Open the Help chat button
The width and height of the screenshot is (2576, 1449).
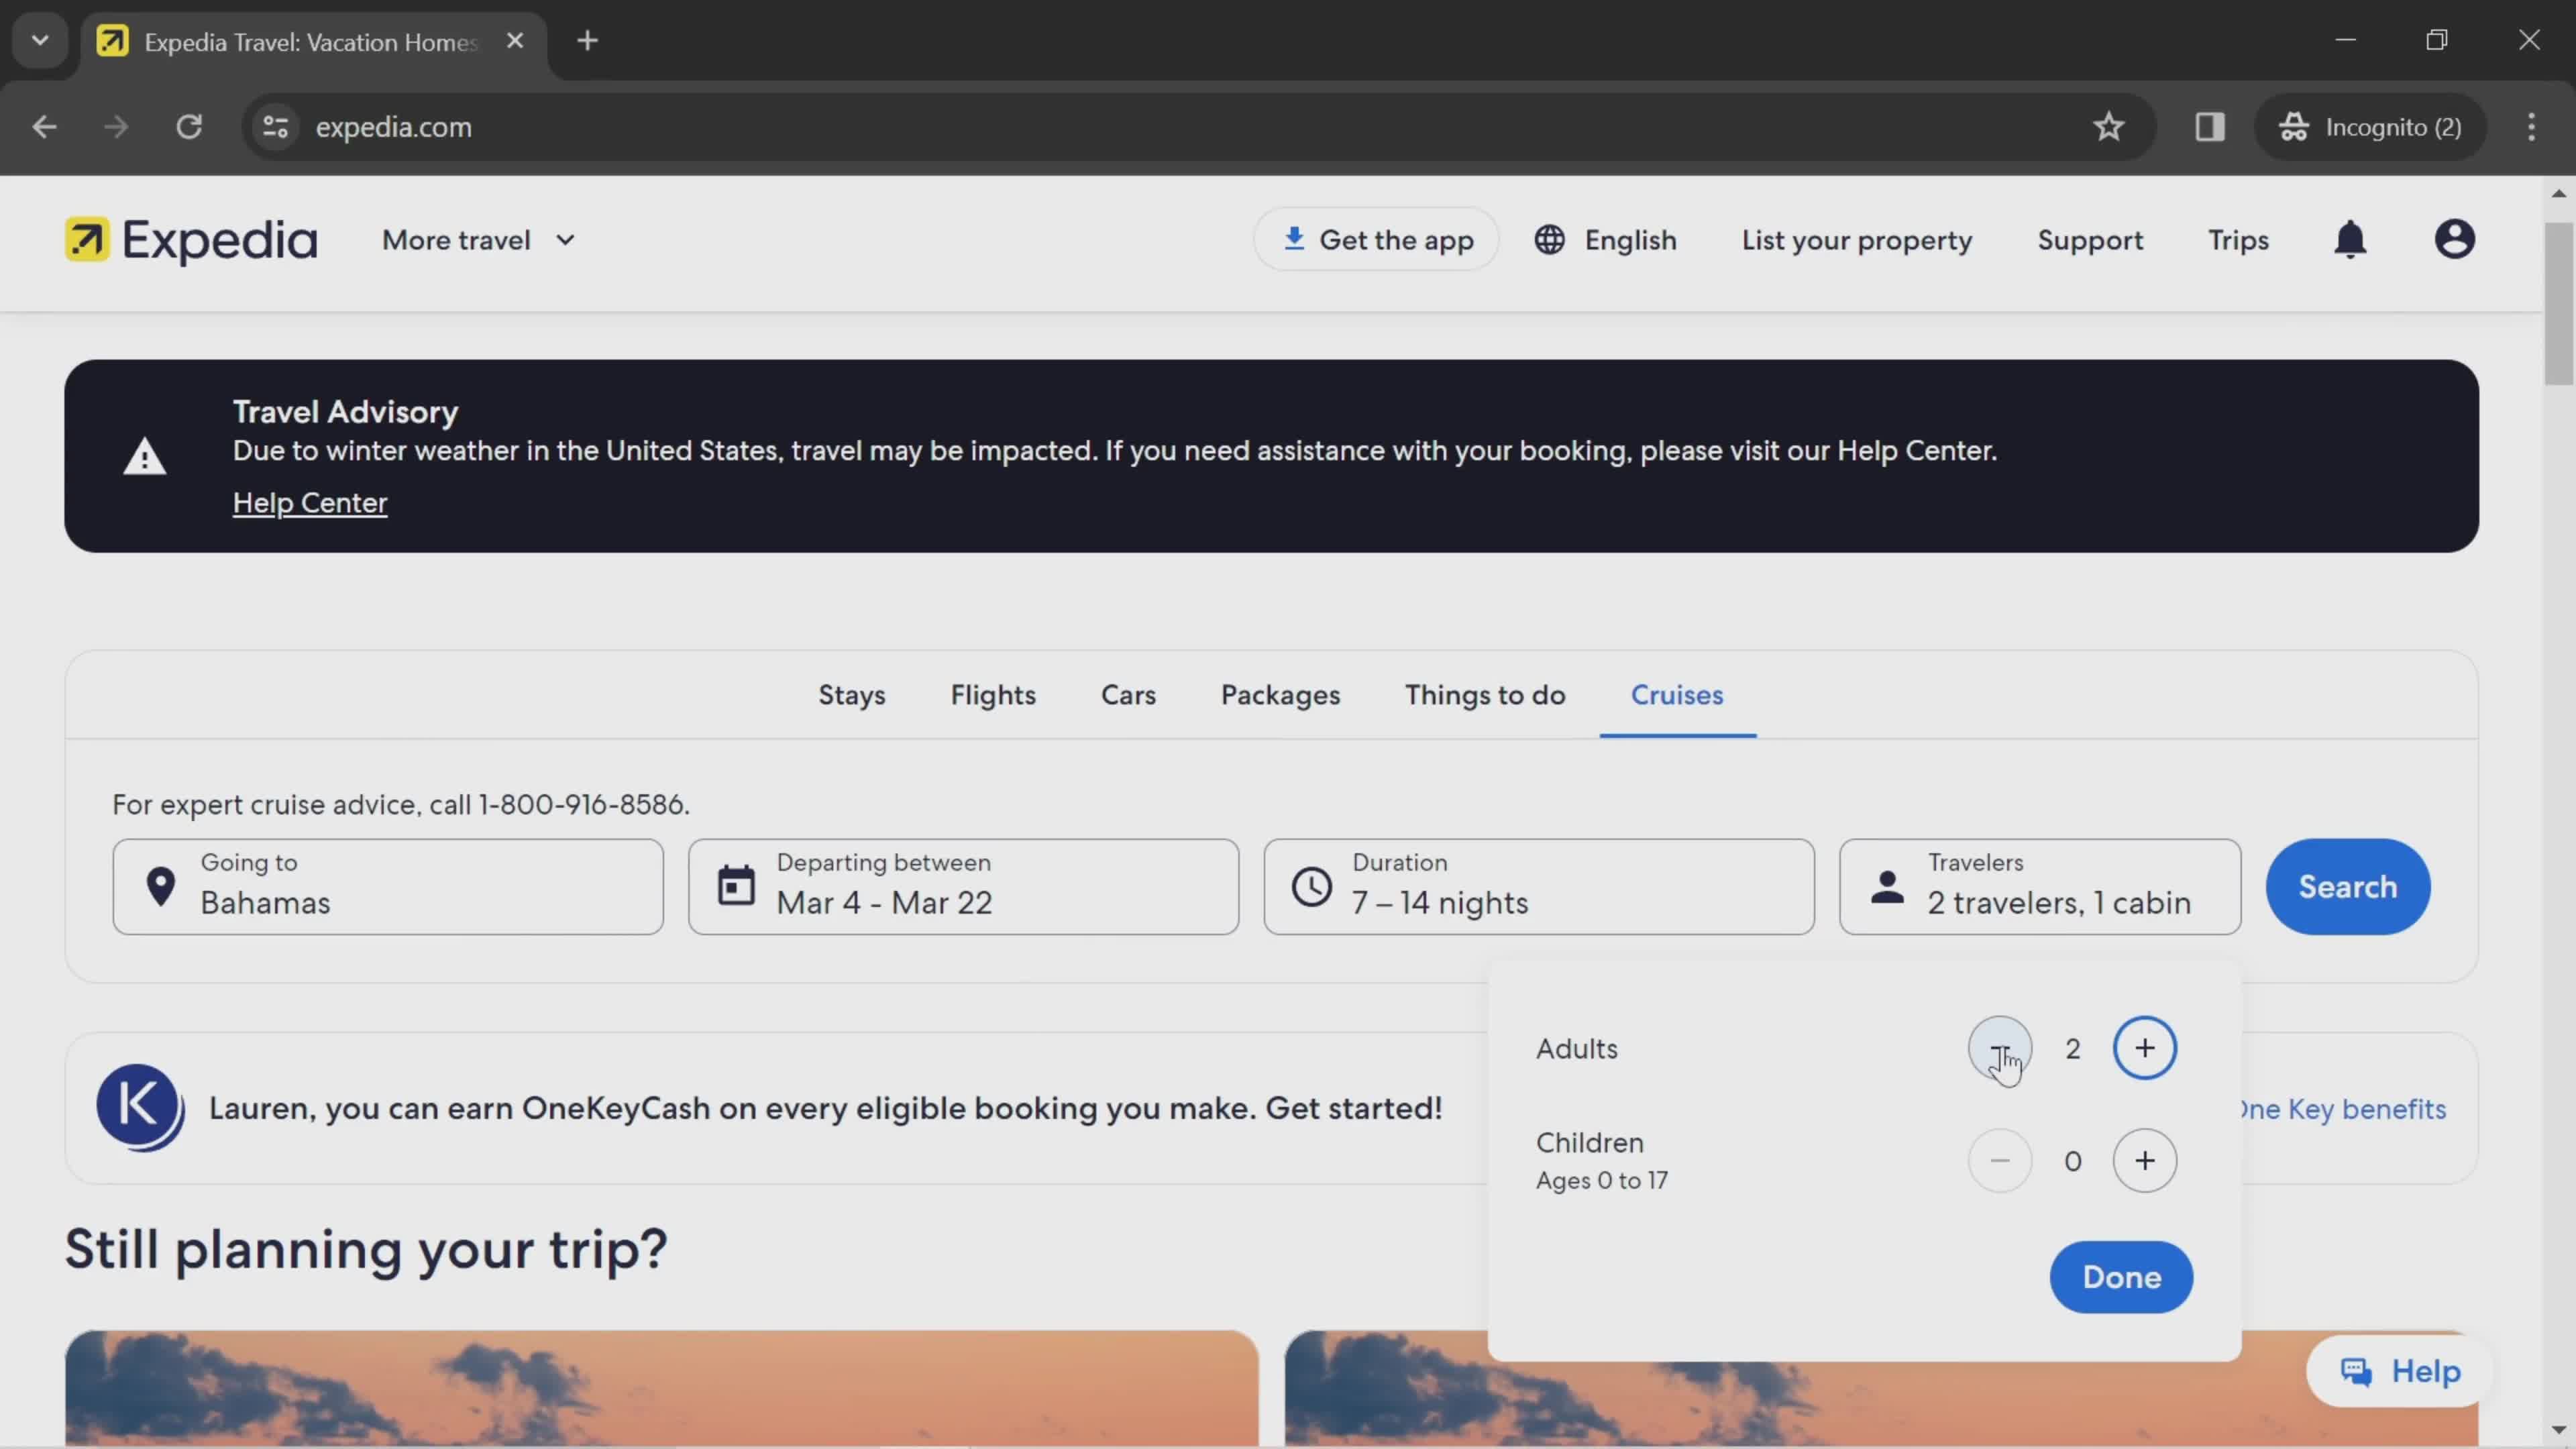click(x=2399, y=1371)
